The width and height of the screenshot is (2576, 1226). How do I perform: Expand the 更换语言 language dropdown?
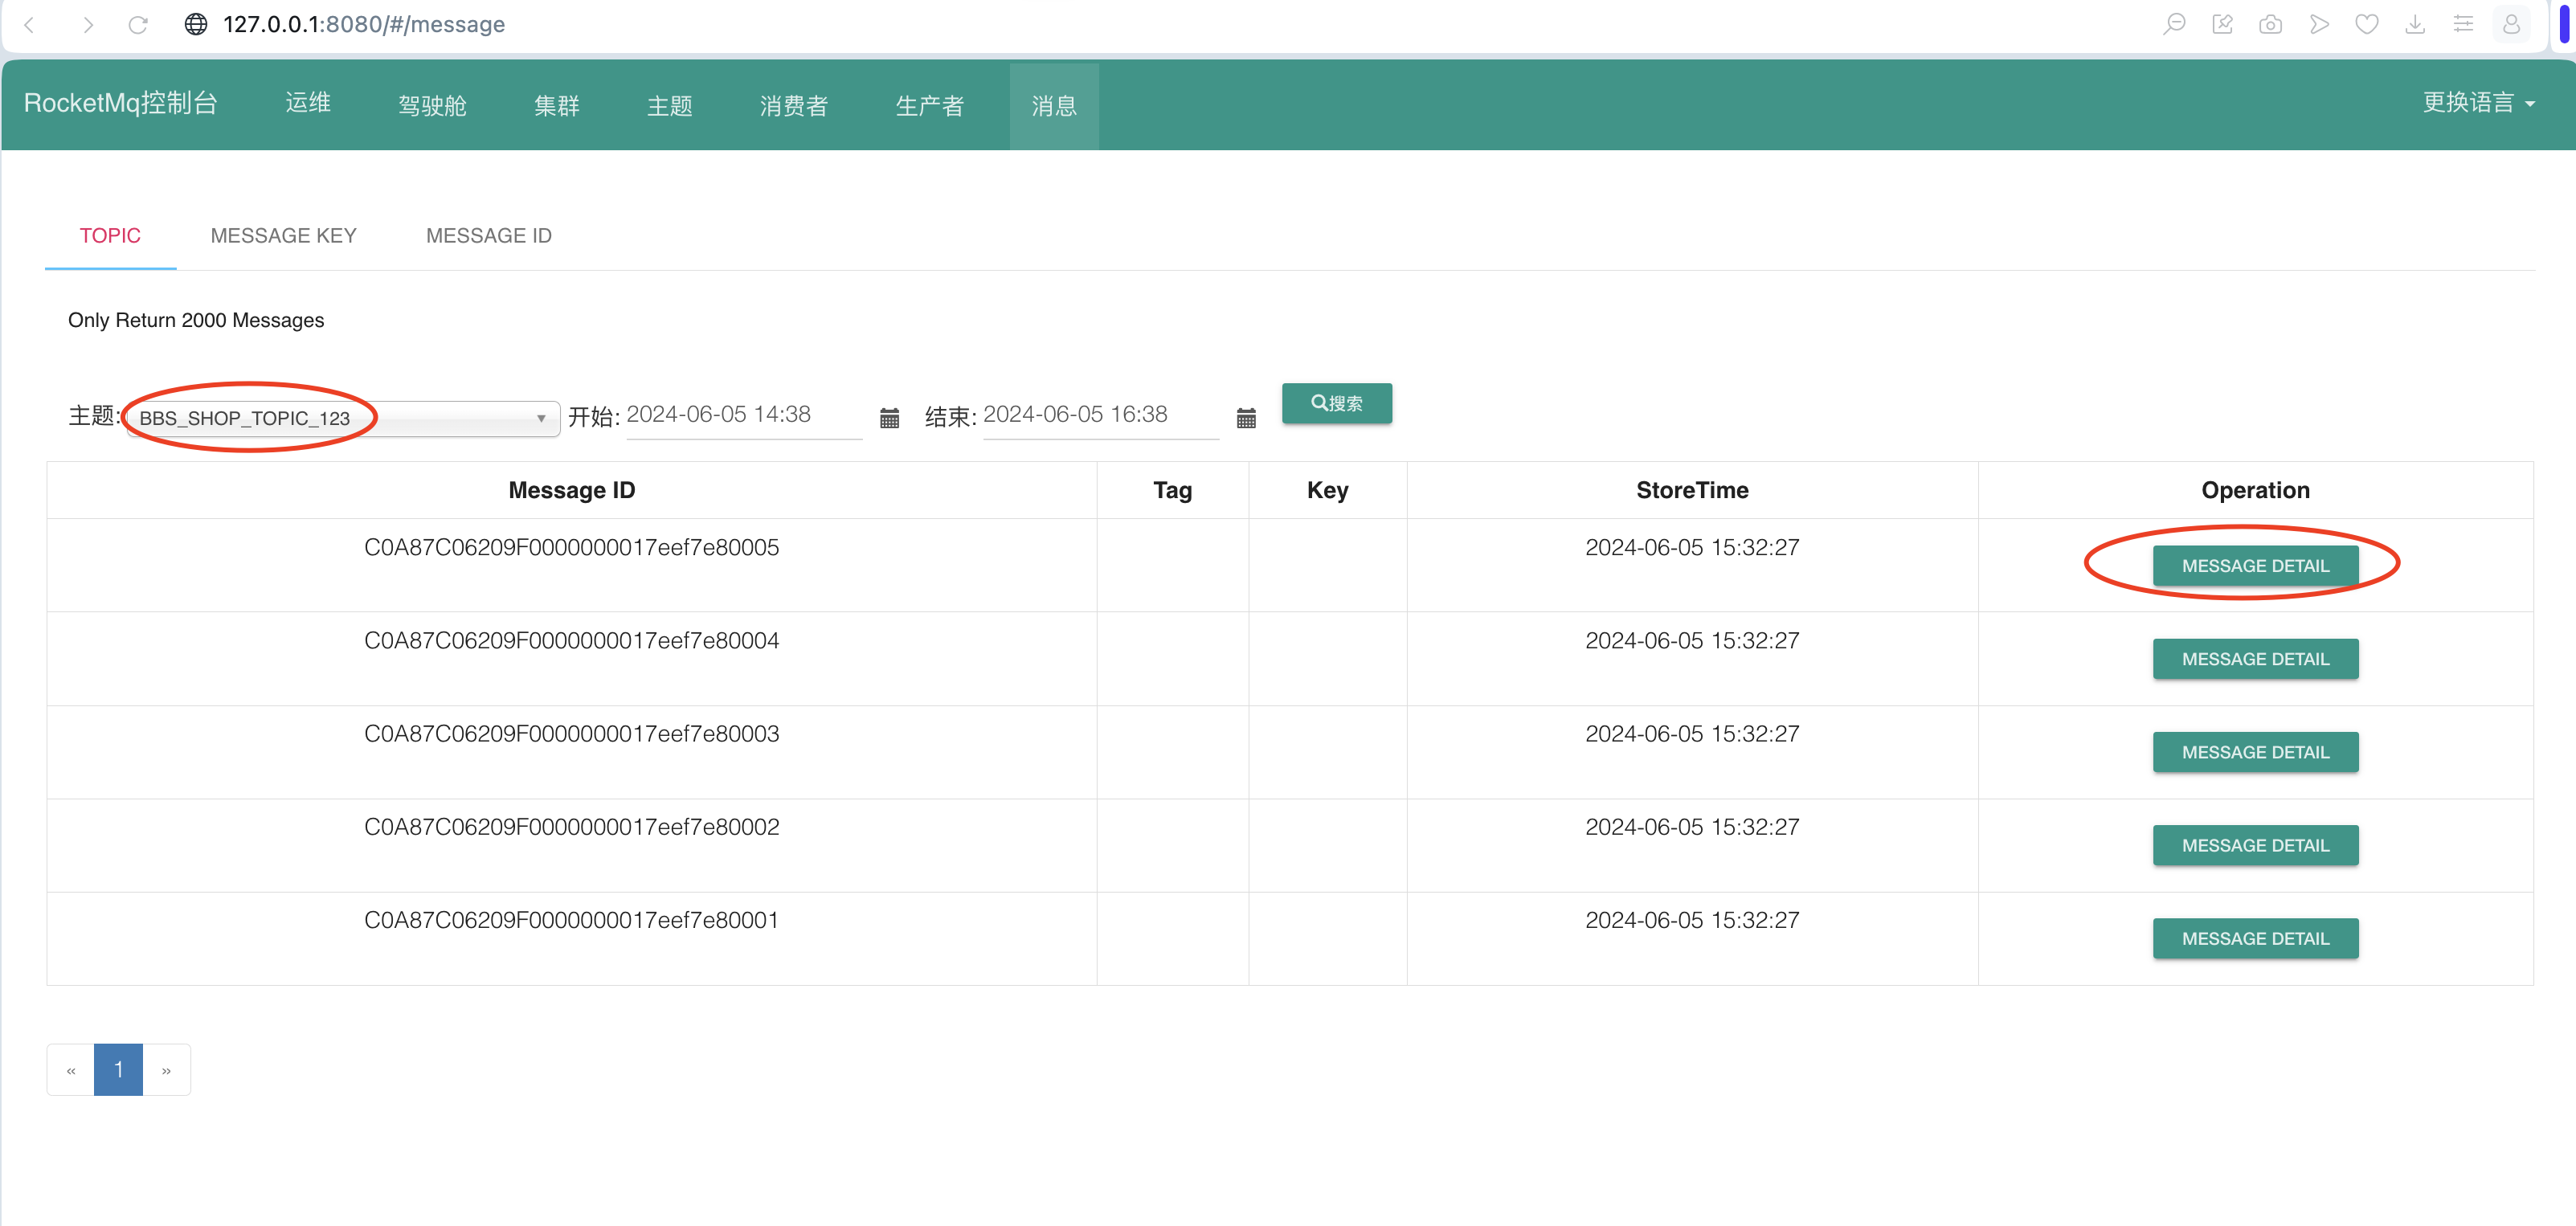2478,103
